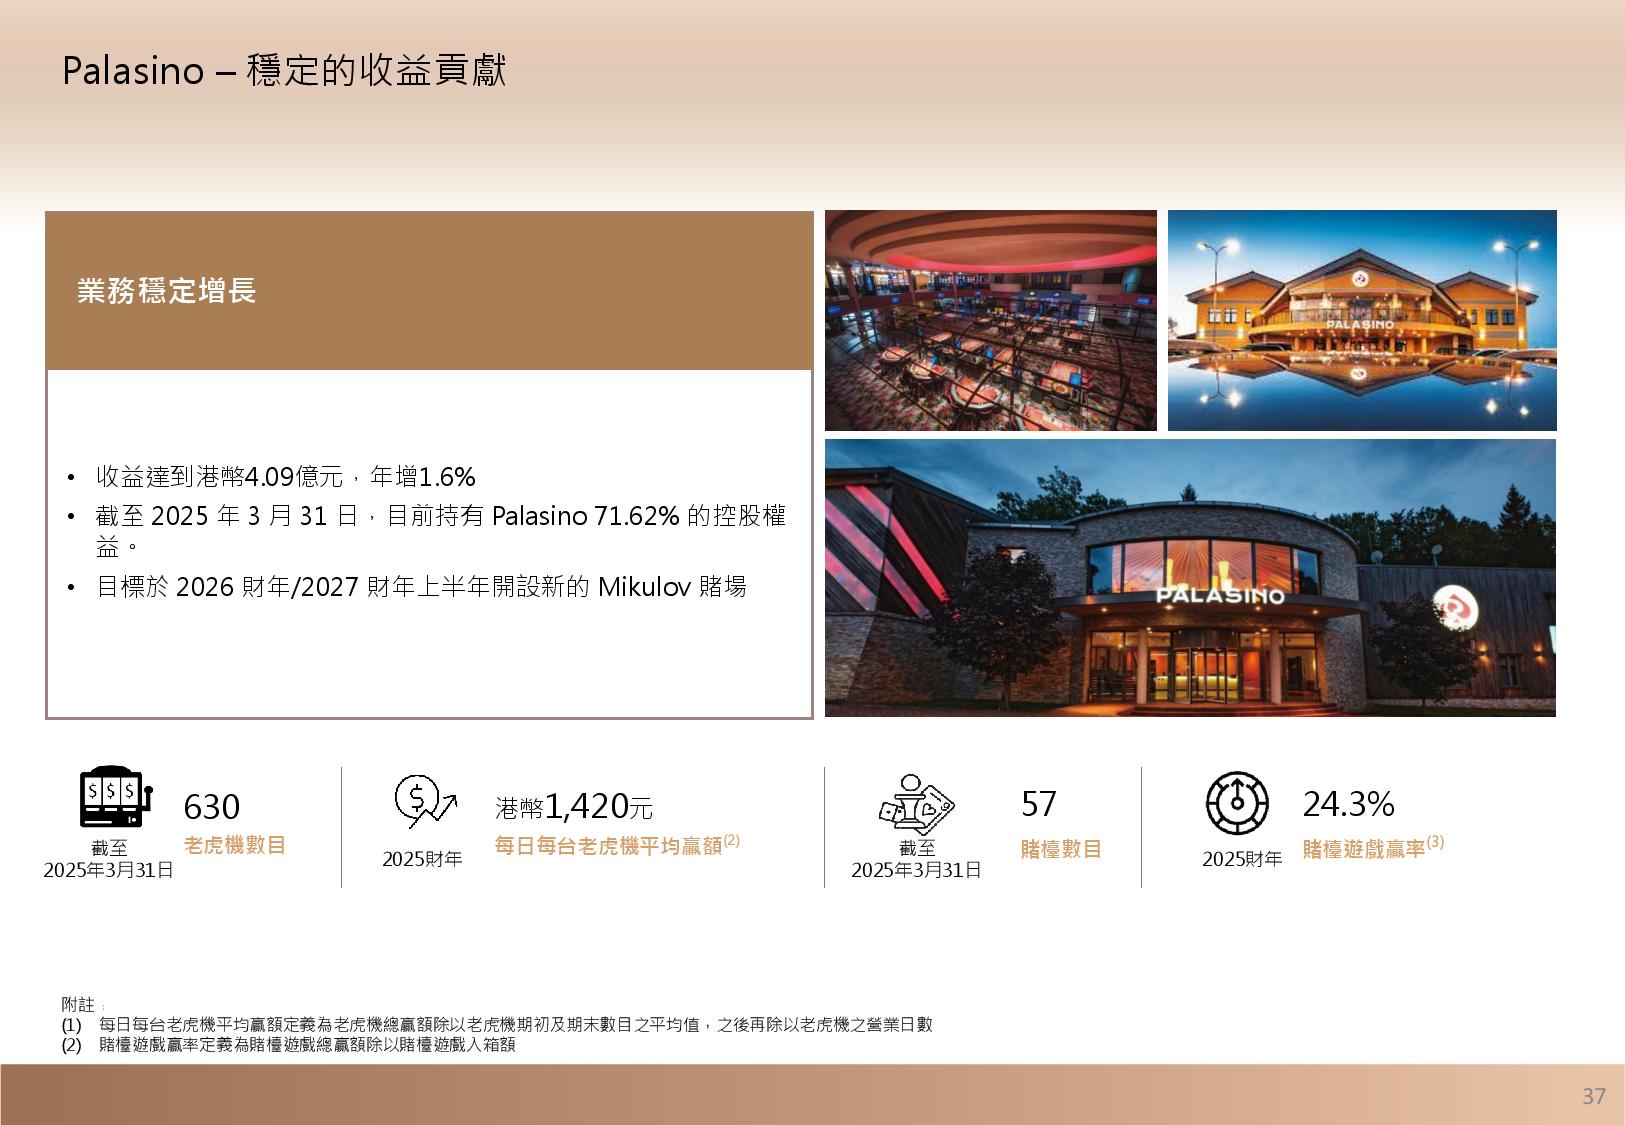Select the Palasino building reflection photo
Image resolution: width=1625 pixels, height=1125 pixels.
(1361, 320)
